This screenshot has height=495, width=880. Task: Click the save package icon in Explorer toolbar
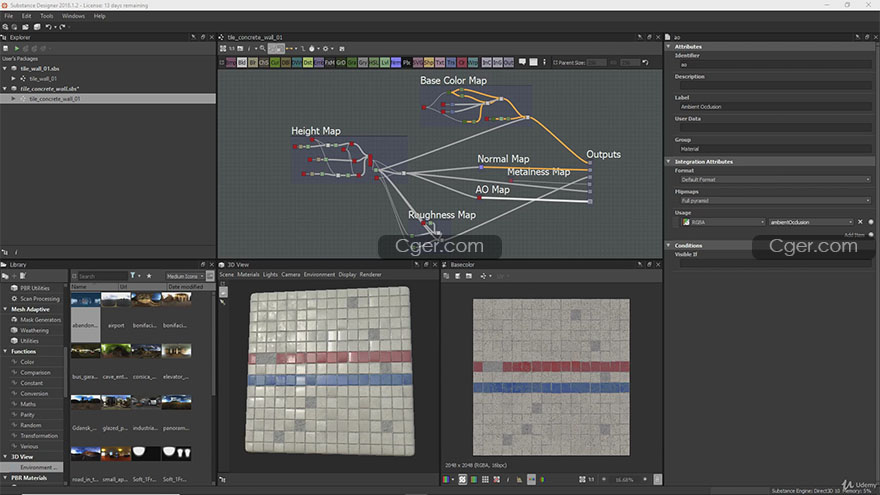[x=6, y=48]
